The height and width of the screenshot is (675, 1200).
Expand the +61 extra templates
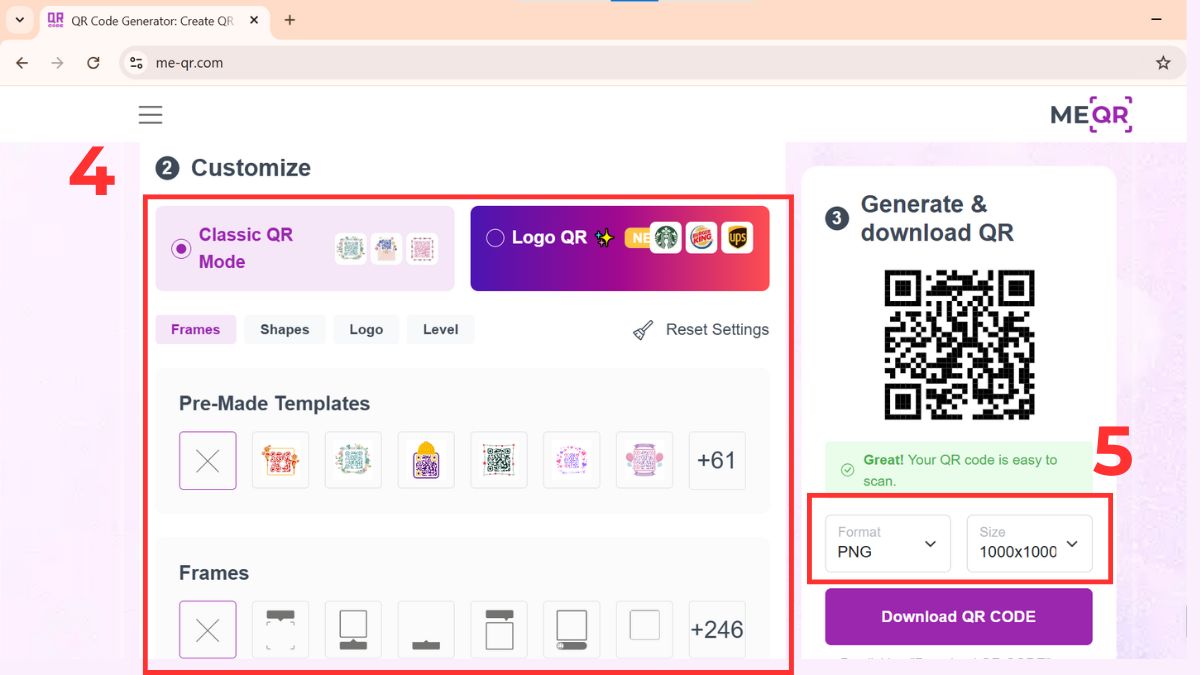coord(717,460)
